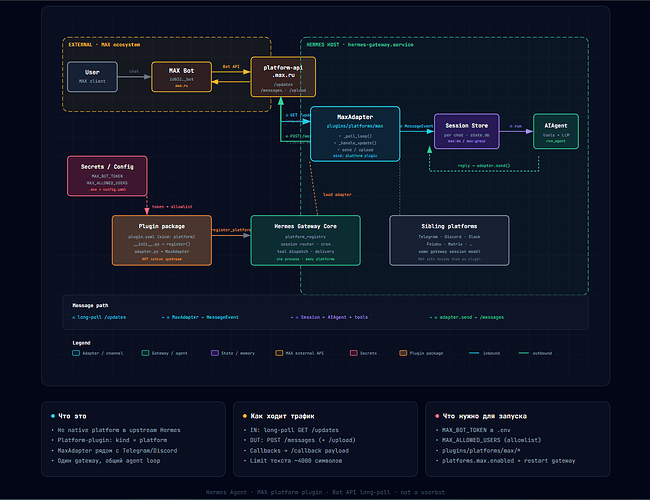
Task: Select the Secrets / Config node
Action: [x=107, y=176]
